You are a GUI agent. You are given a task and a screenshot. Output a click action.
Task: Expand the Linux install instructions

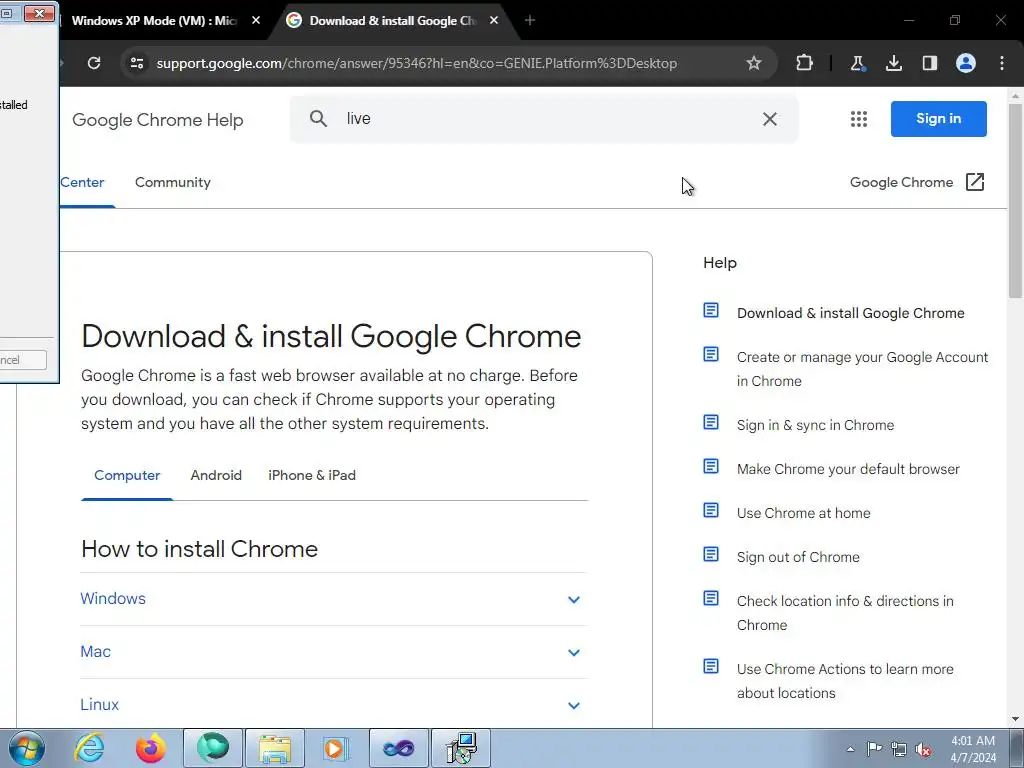[x=333, y=705]
